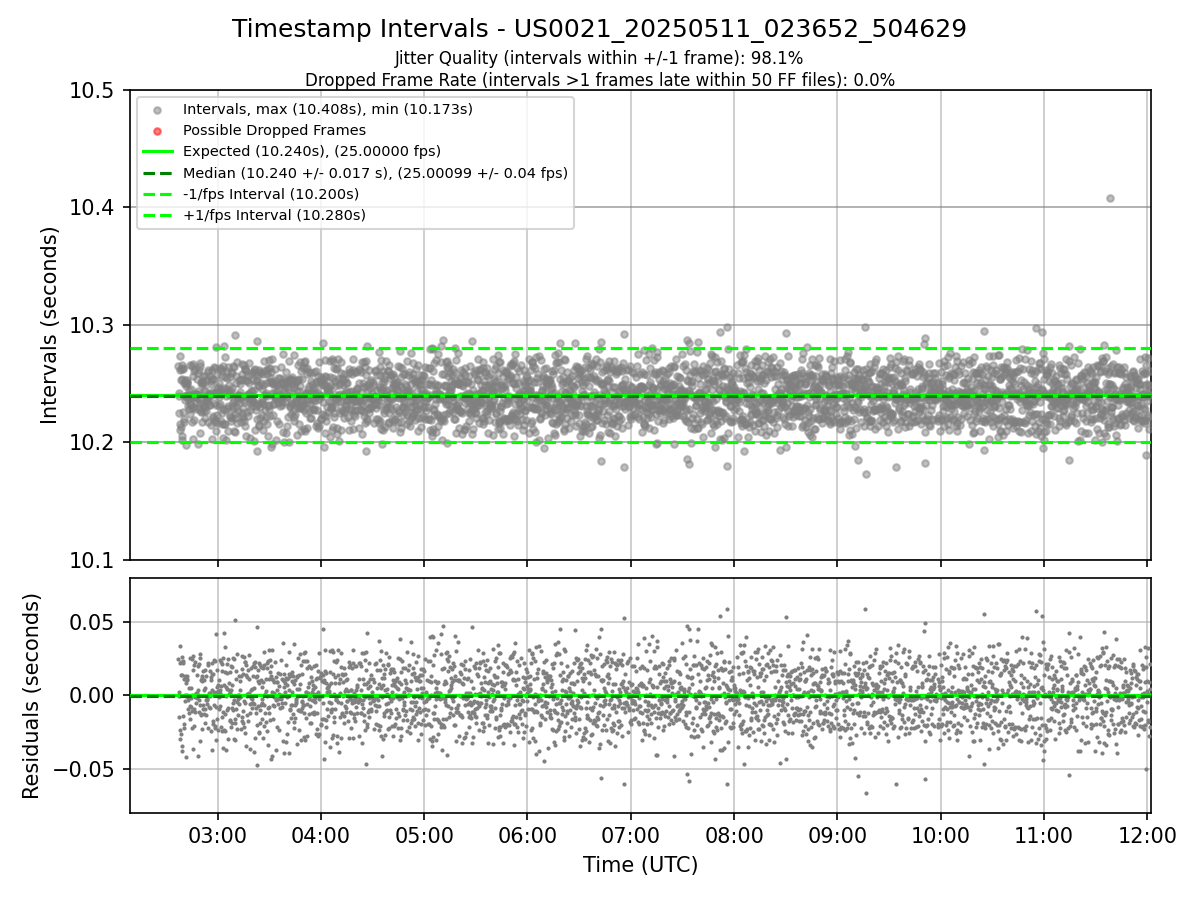The image size is (1200, 900).
Task: Click the 'Residuals (seconds)' y-axis label
Action: click(31, 696)
